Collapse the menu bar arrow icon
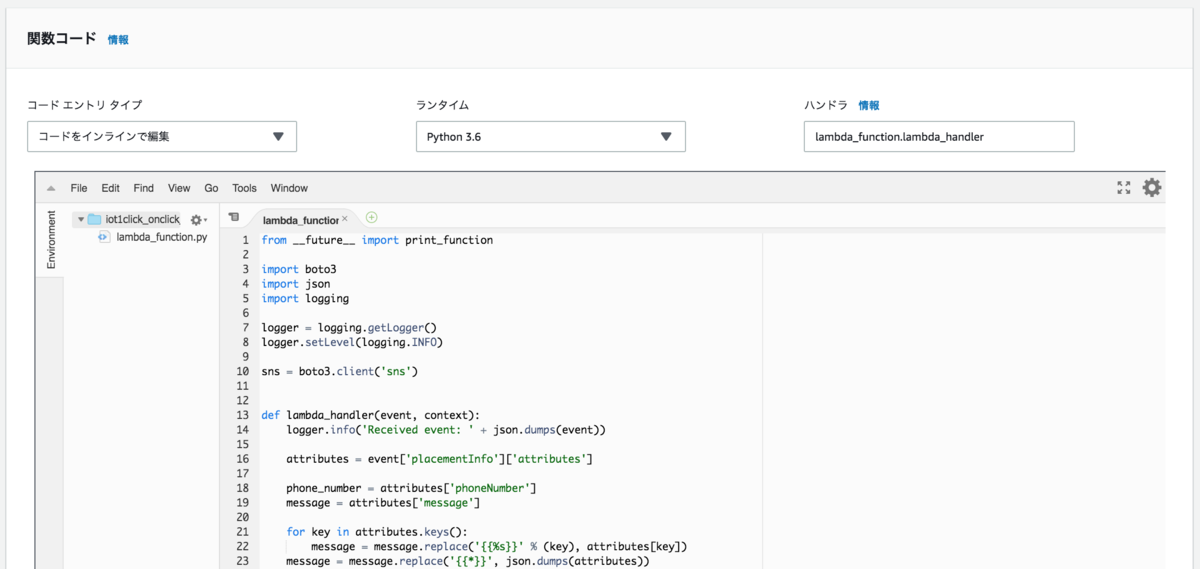 (x=51, y=188)
